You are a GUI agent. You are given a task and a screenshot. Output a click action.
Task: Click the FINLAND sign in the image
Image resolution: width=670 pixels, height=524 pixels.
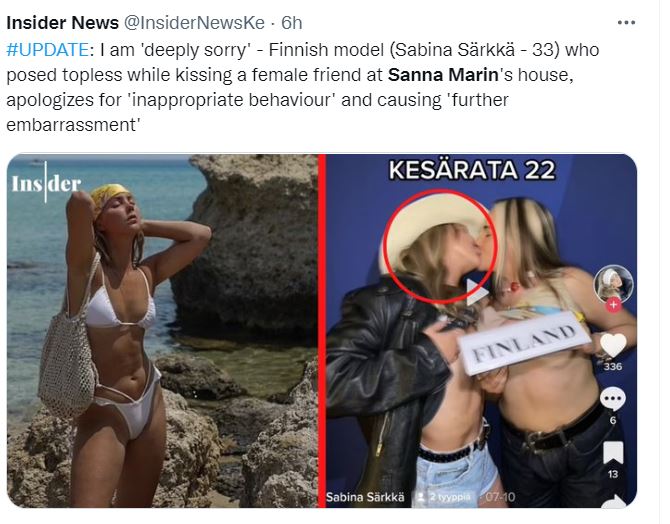[x=524, y=344]
